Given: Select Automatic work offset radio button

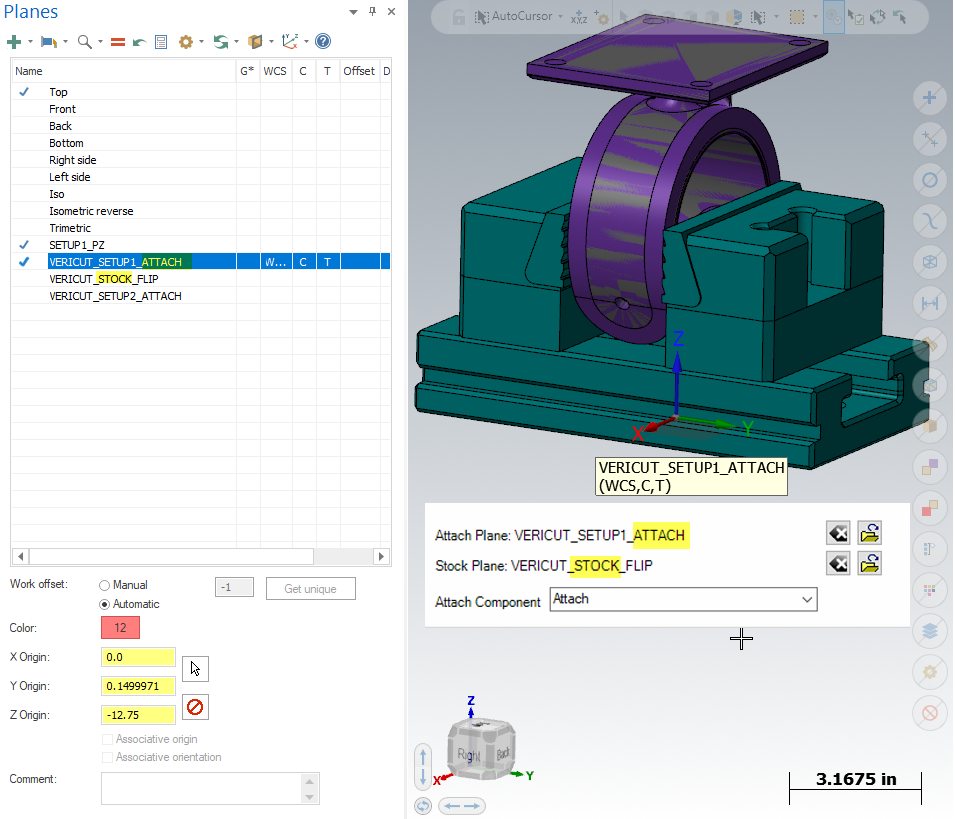Looking at the screenshot, I should (x=104, y=605).
